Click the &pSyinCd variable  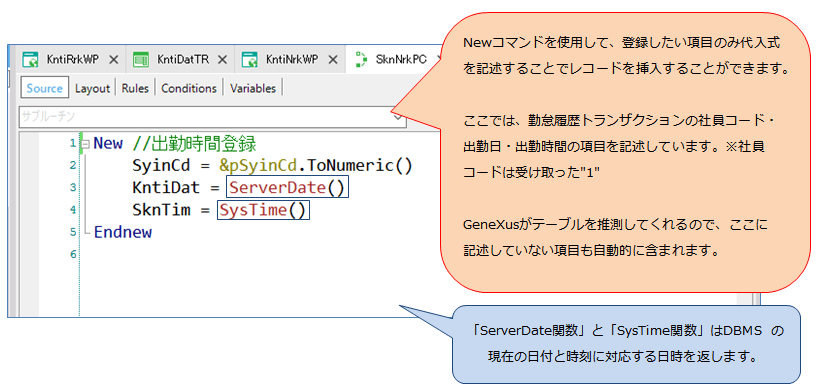click(x=258, y=166)
